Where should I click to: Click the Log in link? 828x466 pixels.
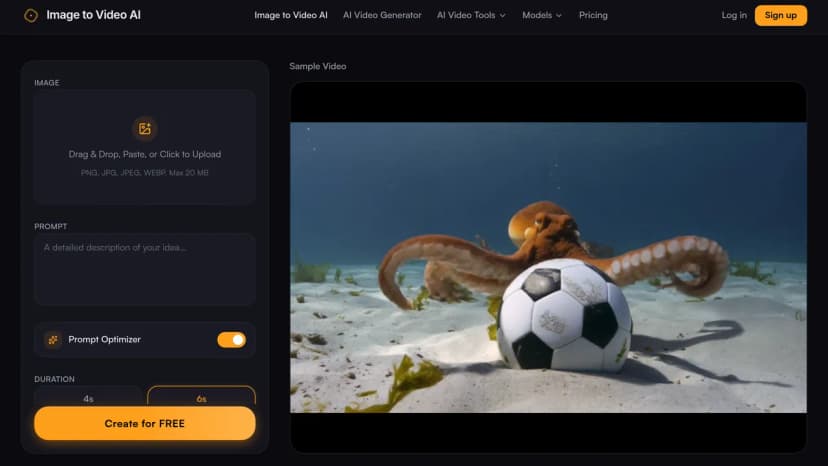click(x=734, y=15)
